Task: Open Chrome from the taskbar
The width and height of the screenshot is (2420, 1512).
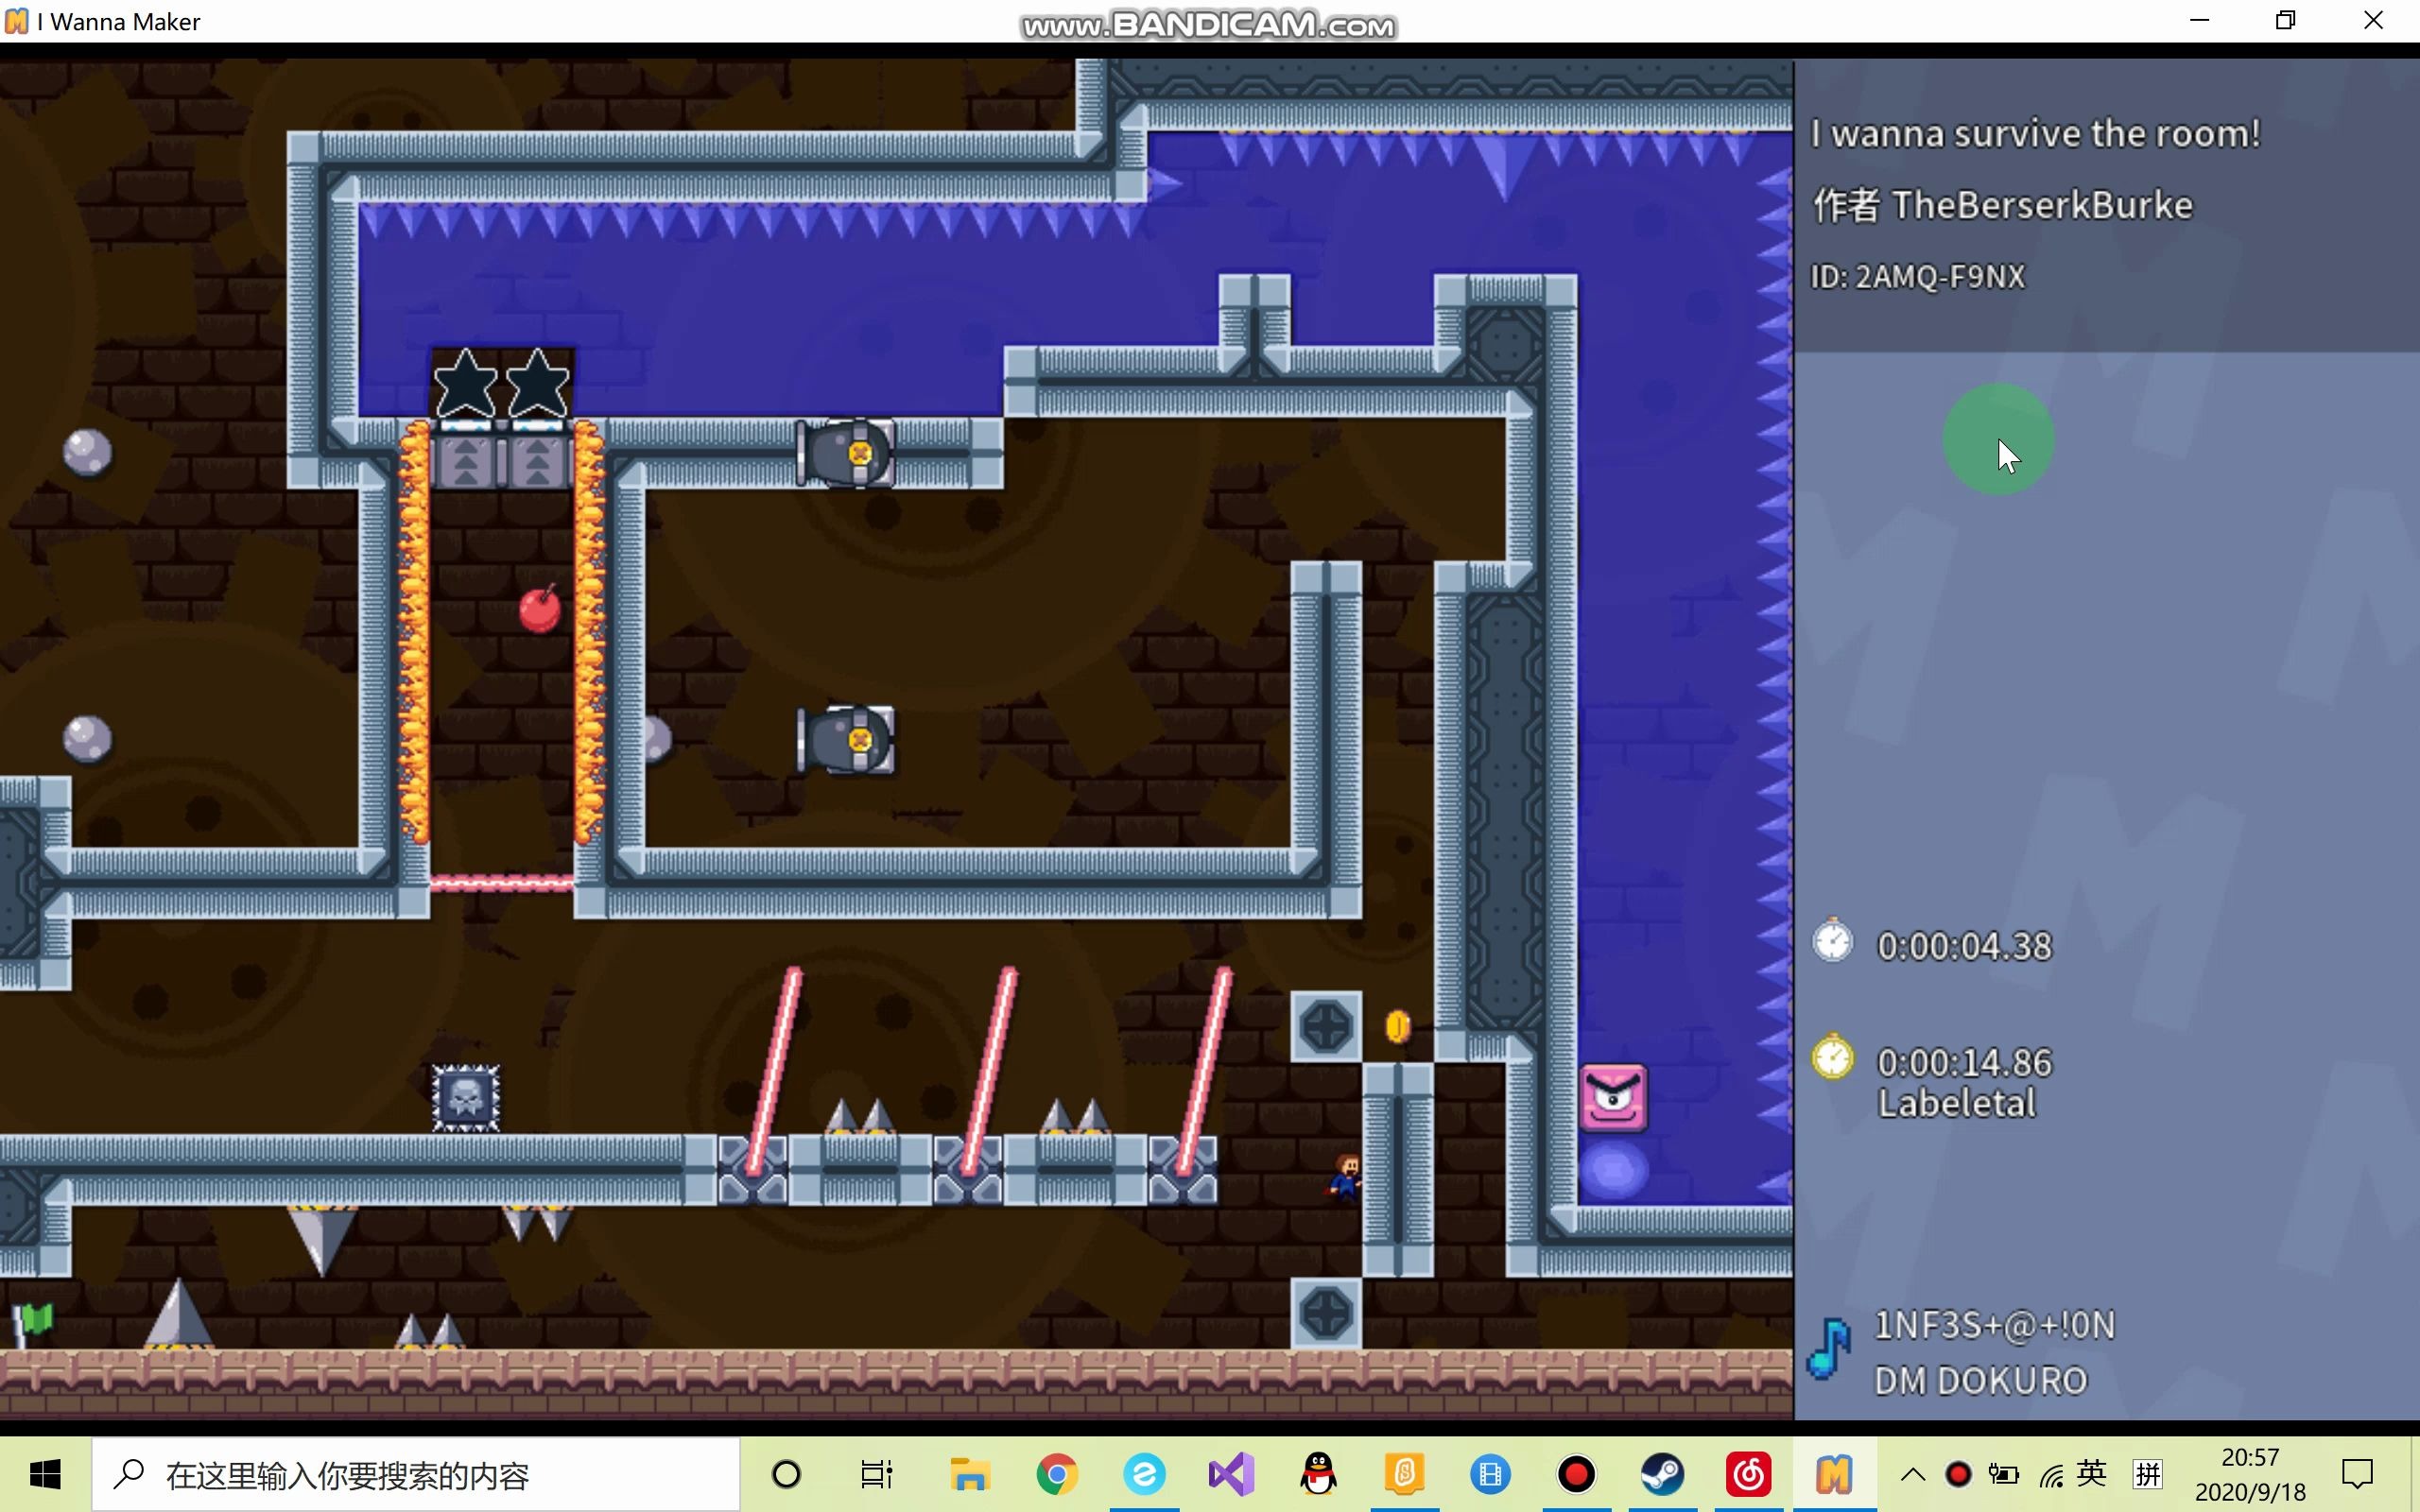Action: (1057, 1474)
